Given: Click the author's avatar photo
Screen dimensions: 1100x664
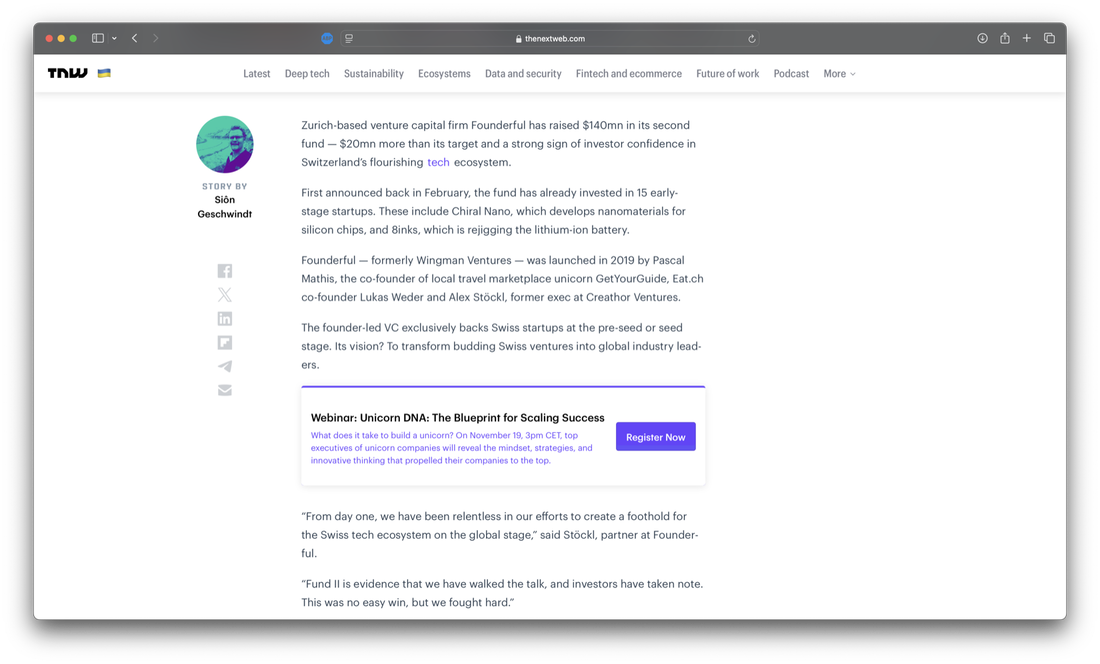Looking at the screenshot, I should (x=224, y=144).
